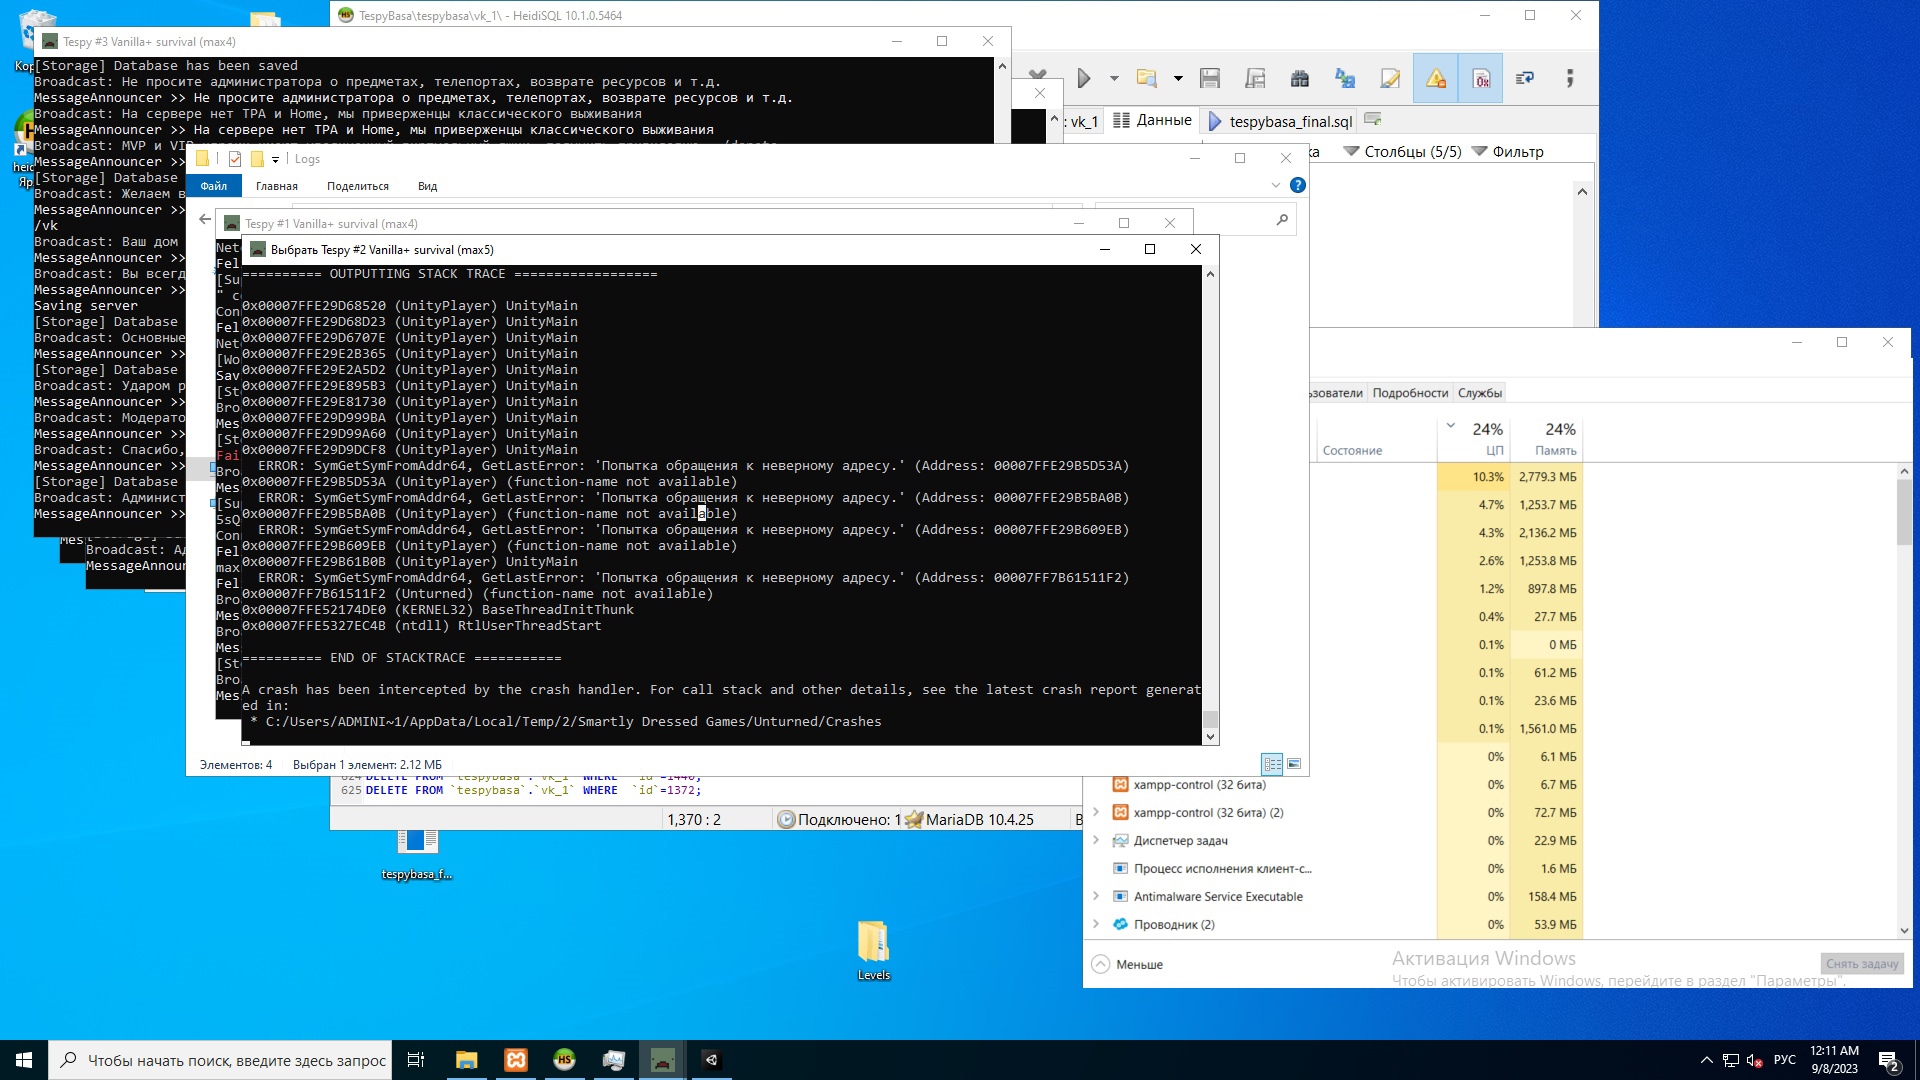Open a SQL file using the folder-search icon
Viewport: 1920px width, 1080px height.
click(1145, 78)
